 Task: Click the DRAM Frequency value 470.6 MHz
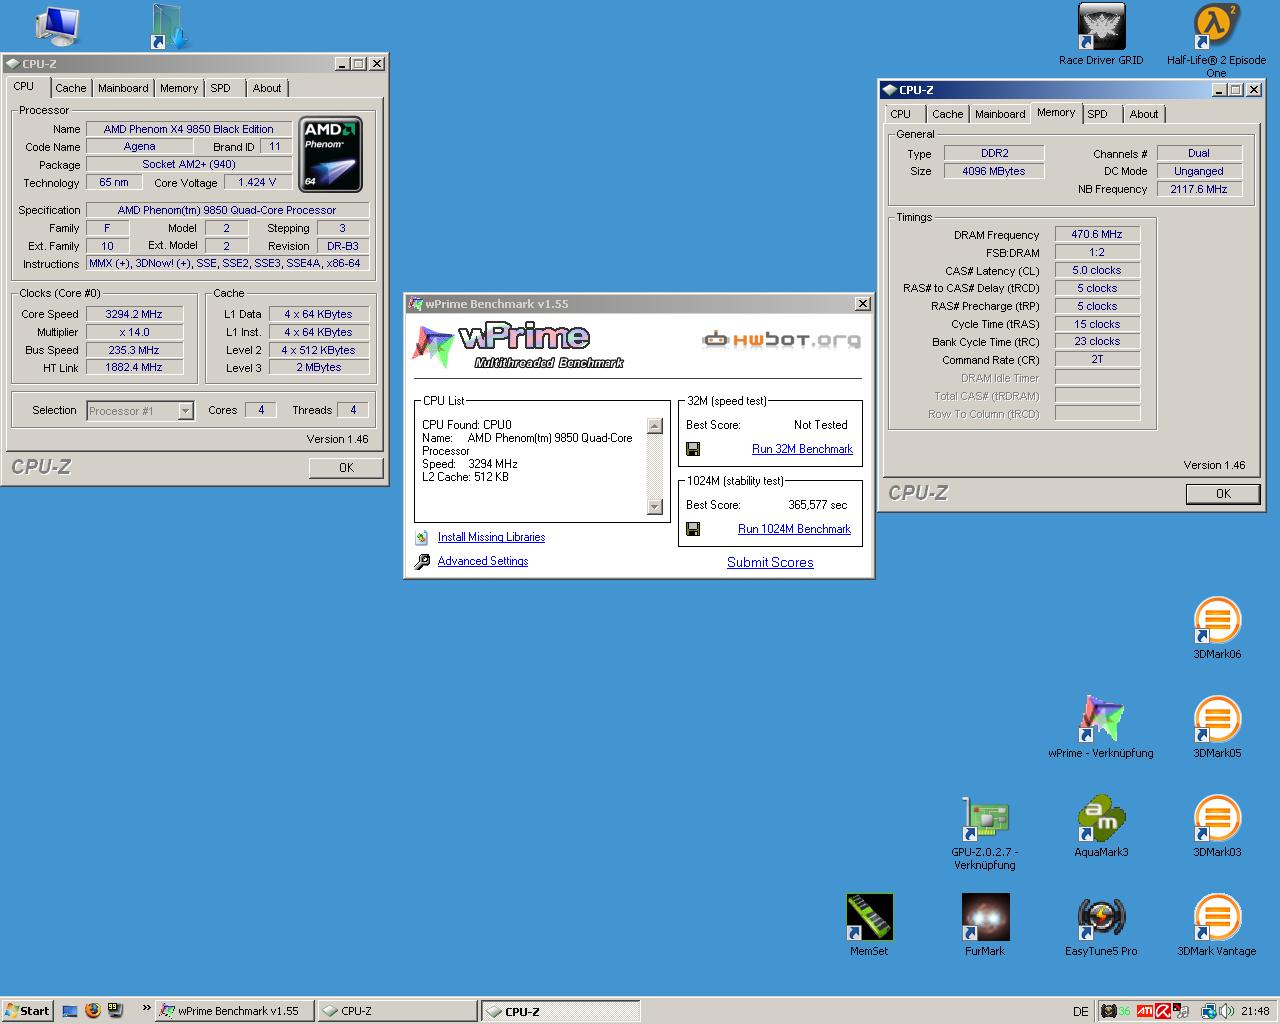coord(1097,235)
